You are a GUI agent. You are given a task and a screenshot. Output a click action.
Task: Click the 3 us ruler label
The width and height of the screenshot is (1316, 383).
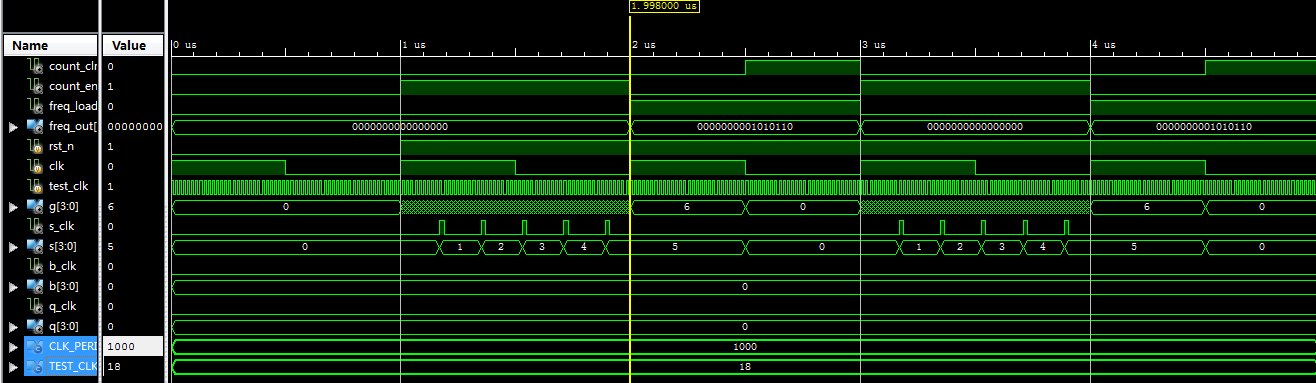pyautogui.click(x=874, y=45)
